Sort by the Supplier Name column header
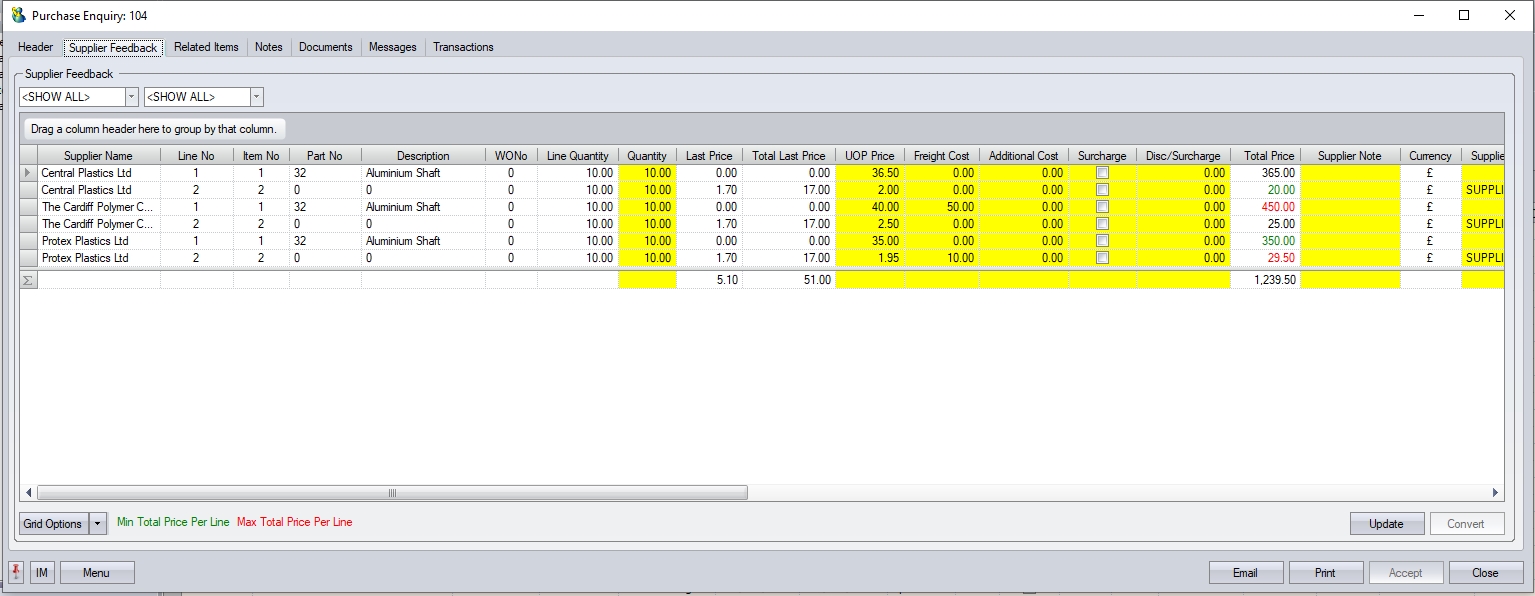 98,156
